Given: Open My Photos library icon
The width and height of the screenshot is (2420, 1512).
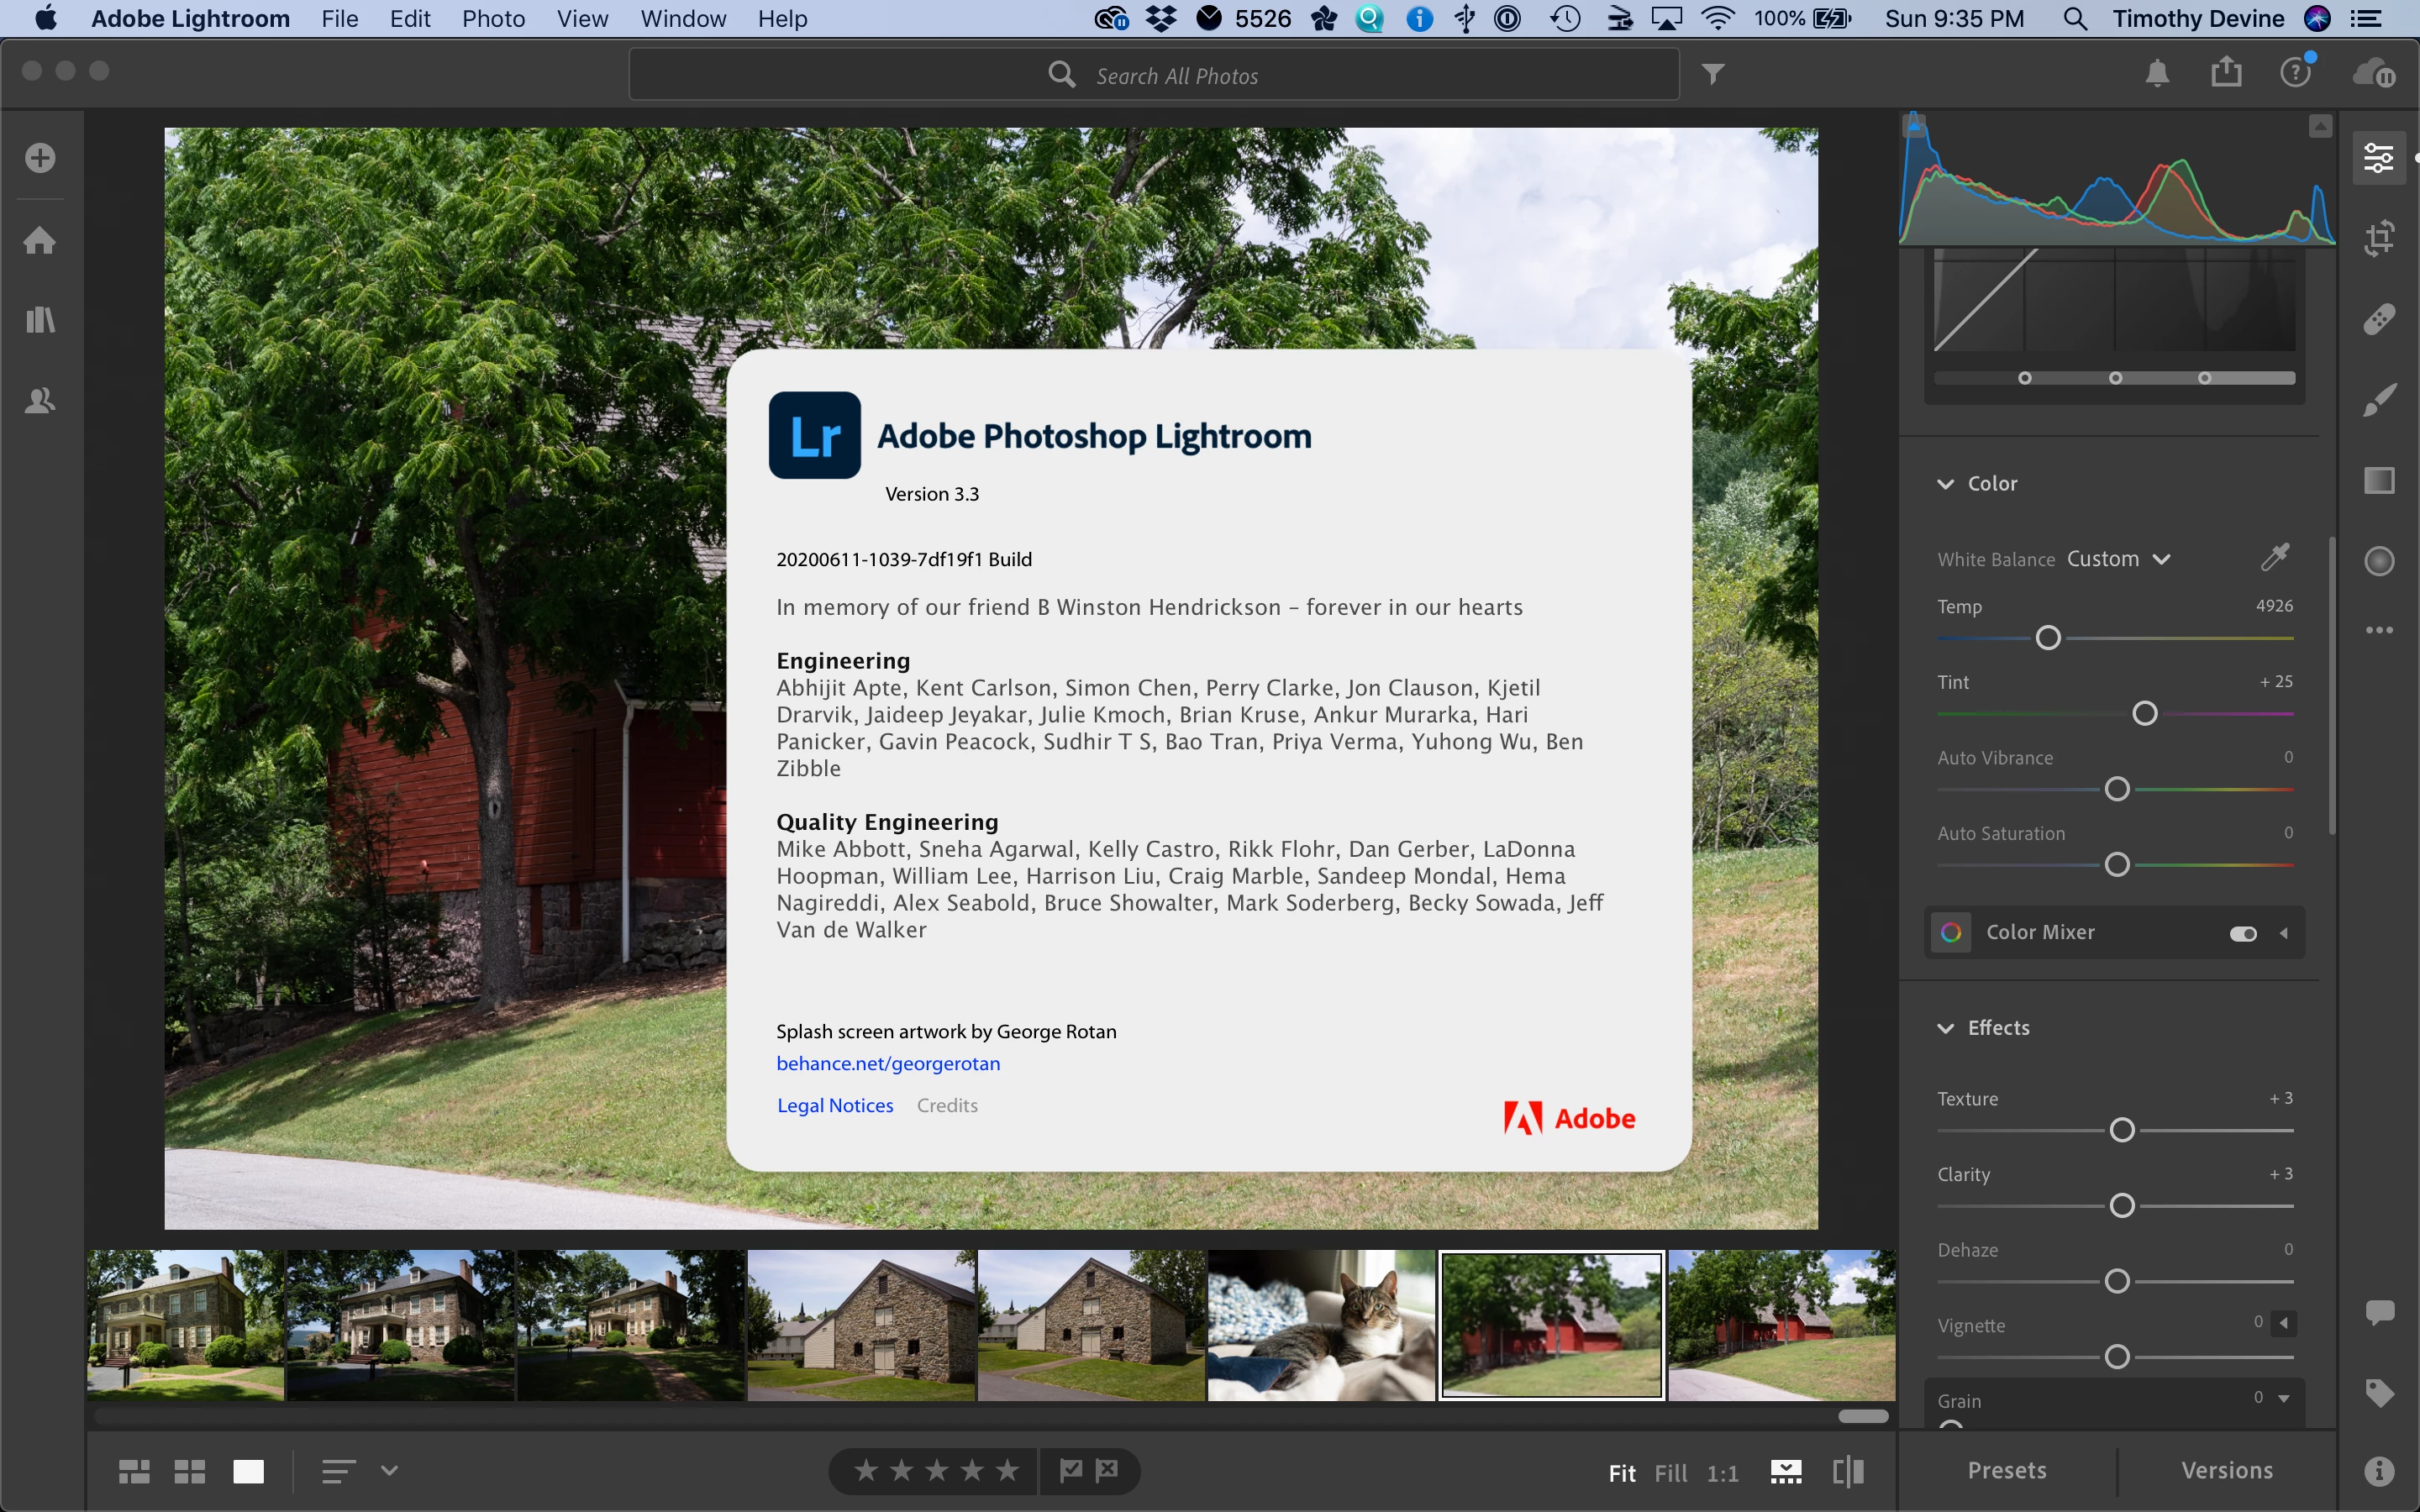Looking at the screenshot, I should click(x=40, y=320).
